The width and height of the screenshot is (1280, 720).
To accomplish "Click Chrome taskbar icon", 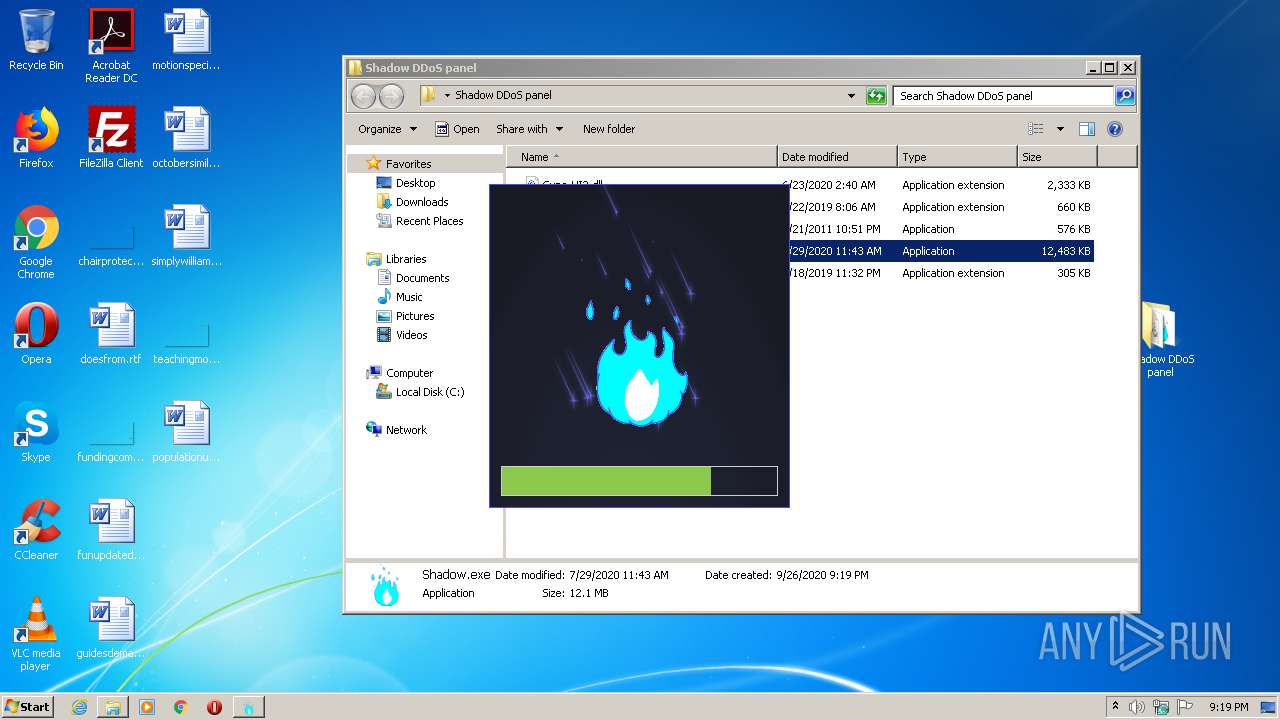I will (x=181, y=707).
